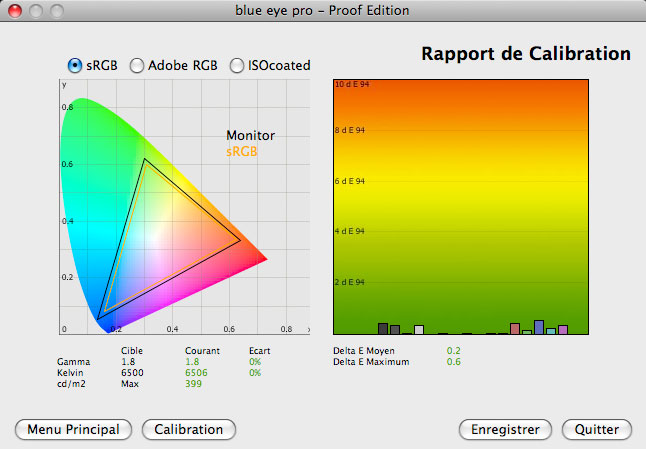Image resolution: width=646 pixels, height=449 pixels.
Task: Click the orange sRGB legend label
Action: pos(242,151)
